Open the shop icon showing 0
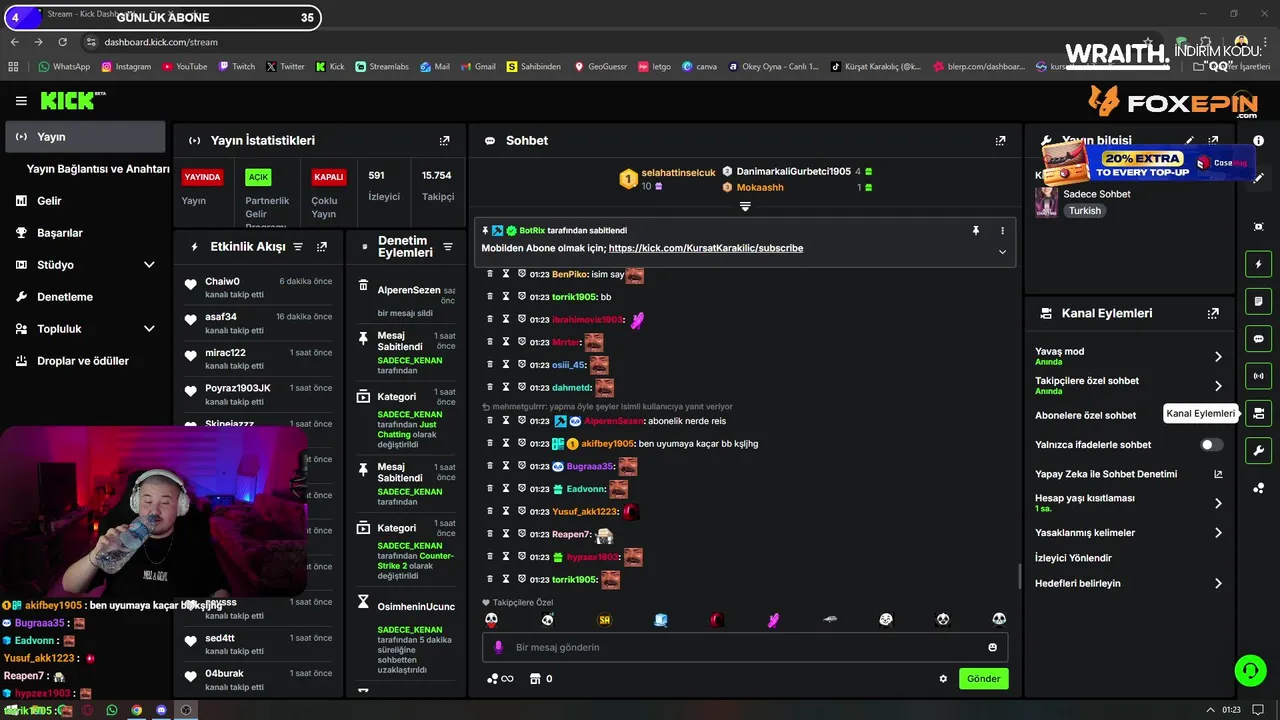The width and height of the screenshot is (1280, 720). click(541, 679)
